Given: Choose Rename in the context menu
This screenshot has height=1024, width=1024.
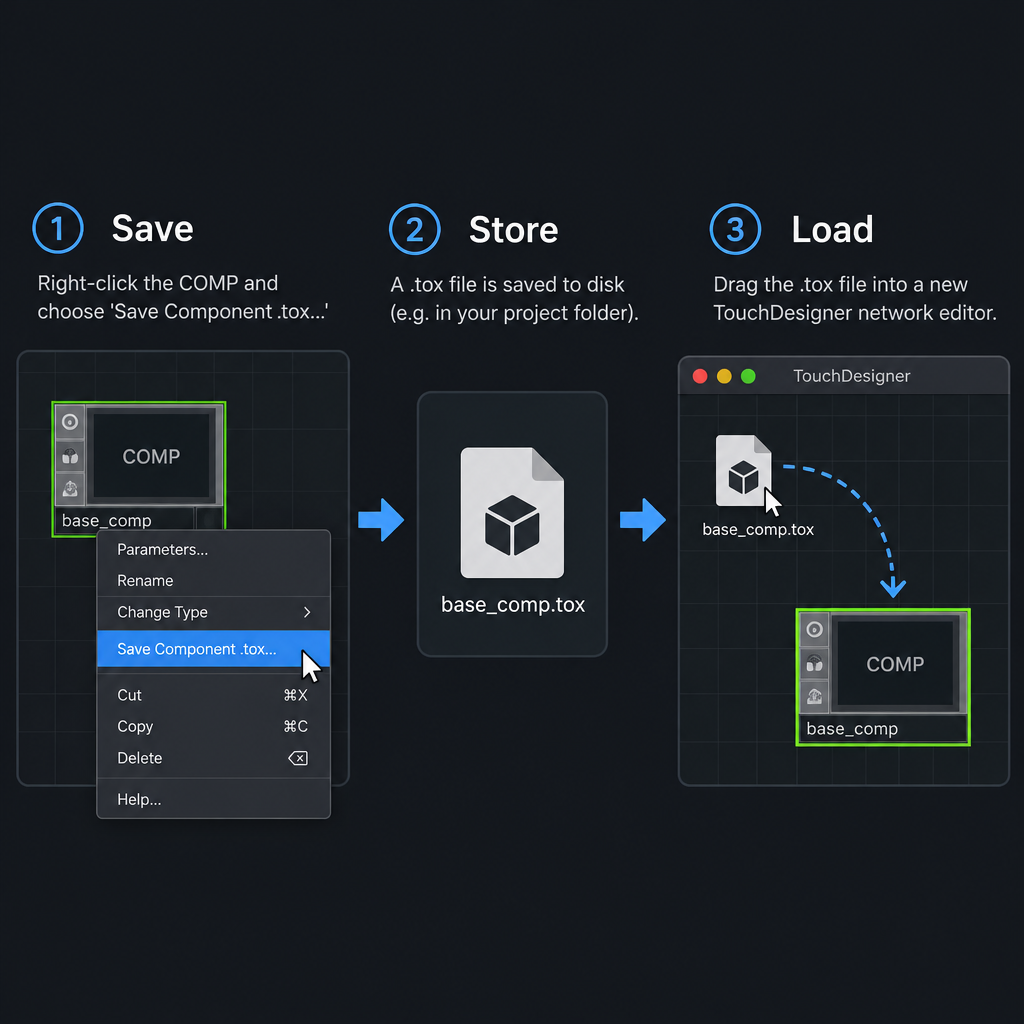Looking at the screenshot, I should [214, 581].
